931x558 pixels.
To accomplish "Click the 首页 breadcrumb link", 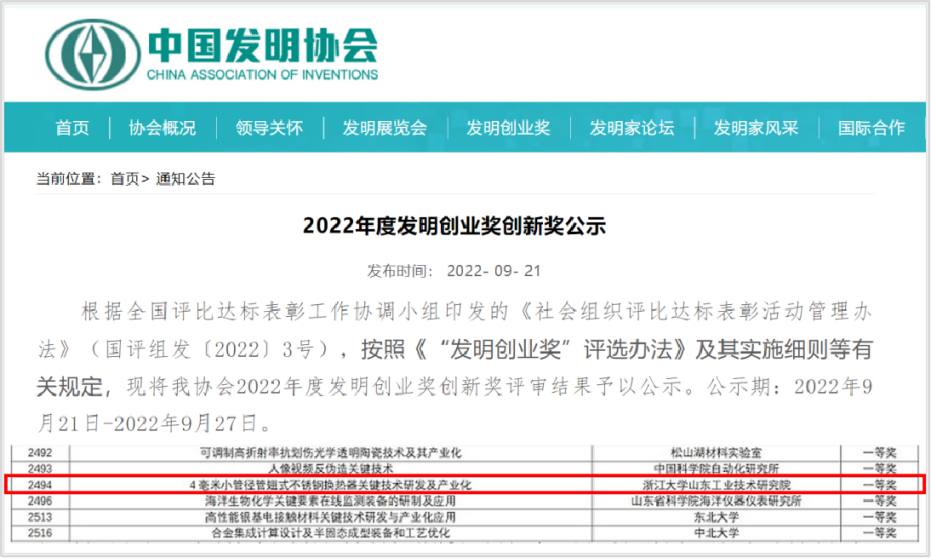I will (x=124, y=179).
